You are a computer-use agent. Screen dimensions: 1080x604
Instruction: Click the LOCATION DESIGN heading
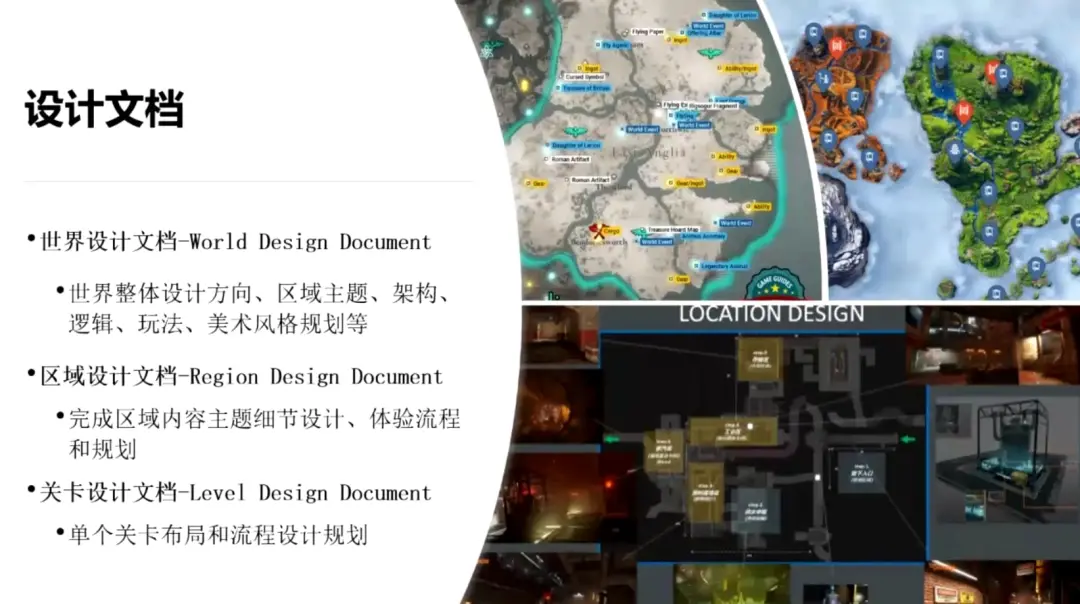point(771,313)
